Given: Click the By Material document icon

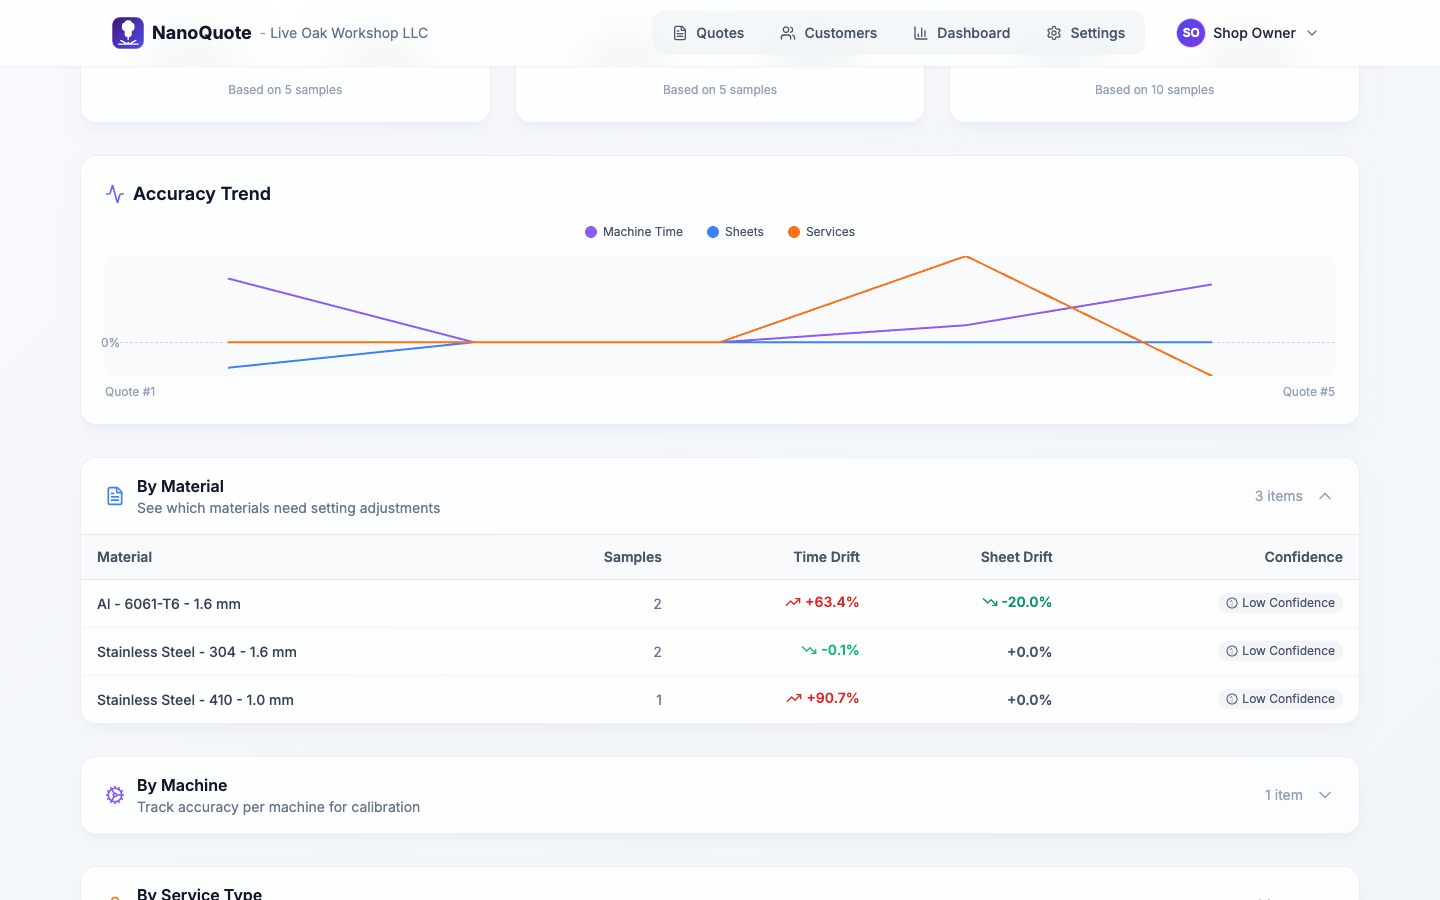Looking at the screenshot, I should coord(115,496).
